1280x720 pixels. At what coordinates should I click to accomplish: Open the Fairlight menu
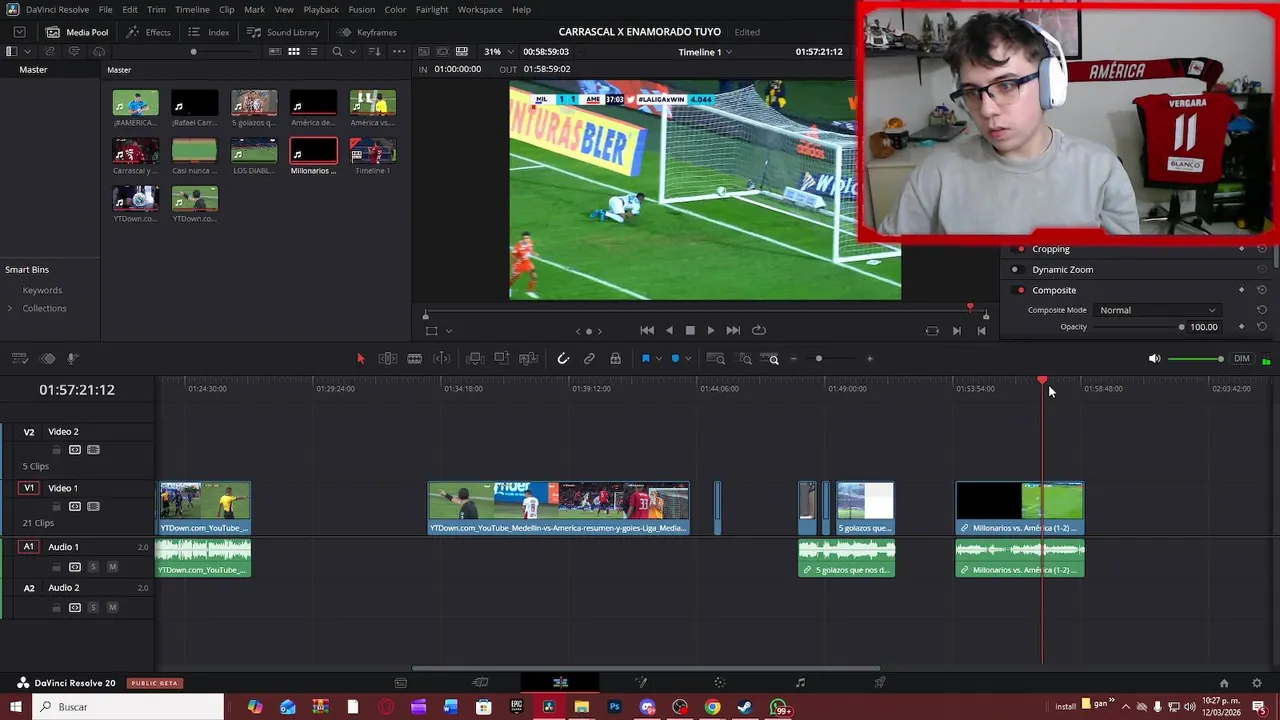click(432, 9)
